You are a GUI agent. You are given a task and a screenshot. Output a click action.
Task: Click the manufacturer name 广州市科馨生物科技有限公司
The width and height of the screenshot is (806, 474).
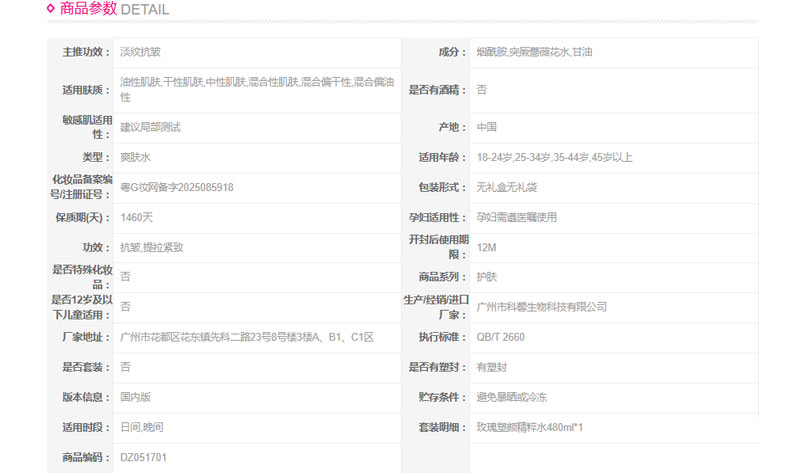[541, 307]
